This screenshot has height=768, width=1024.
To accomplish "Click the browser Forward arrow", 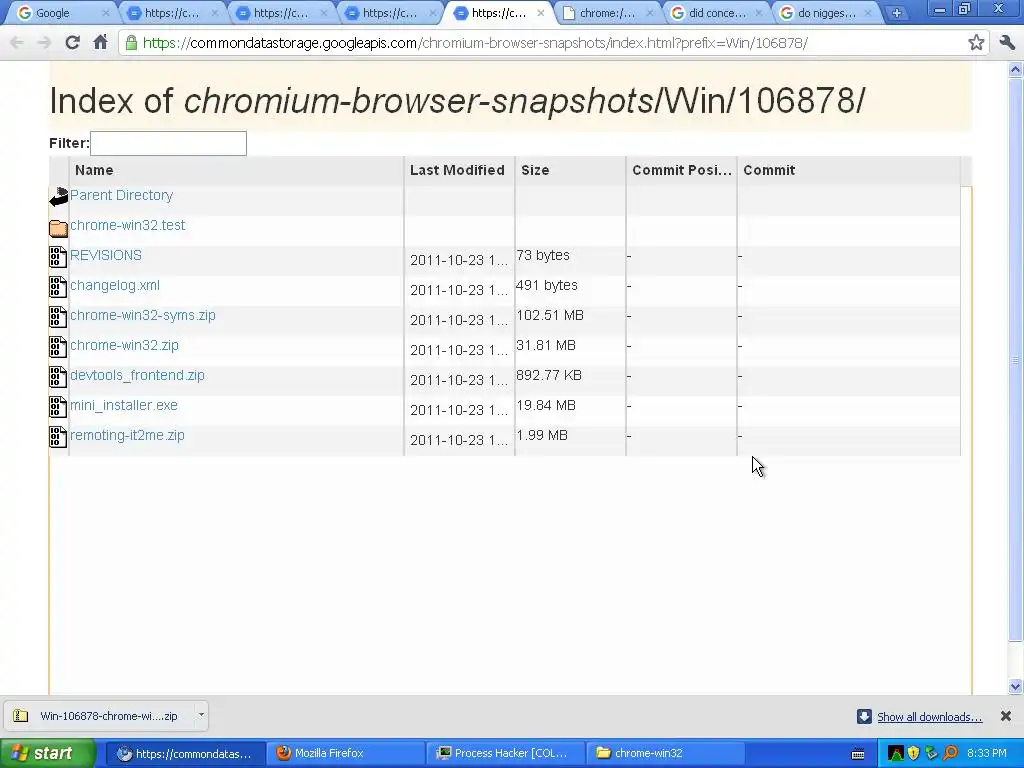I will [44, 43].
